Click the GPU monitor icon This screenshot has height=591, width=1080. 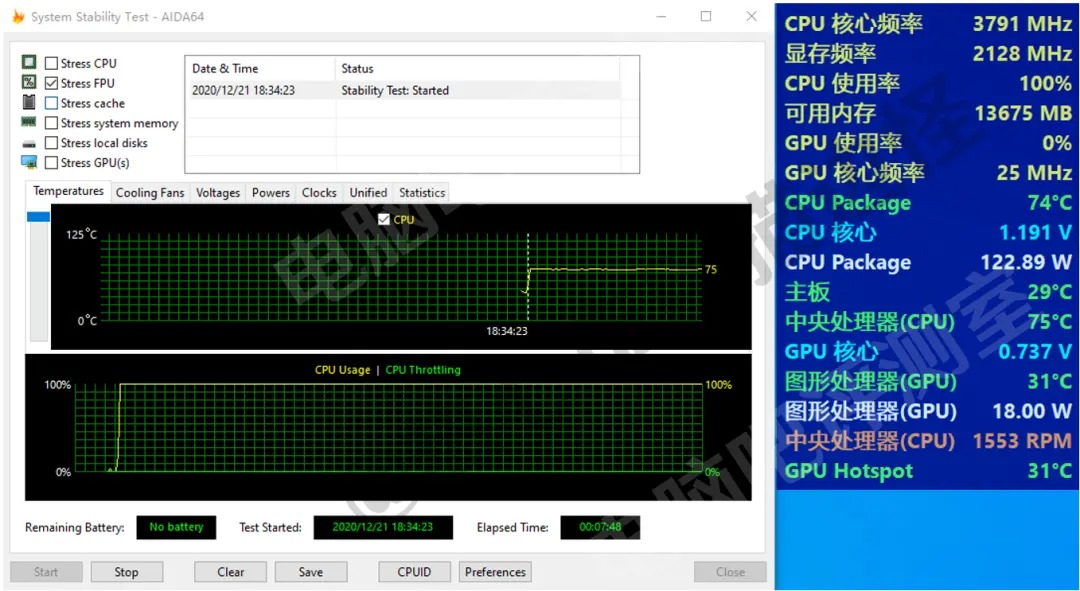29,162
